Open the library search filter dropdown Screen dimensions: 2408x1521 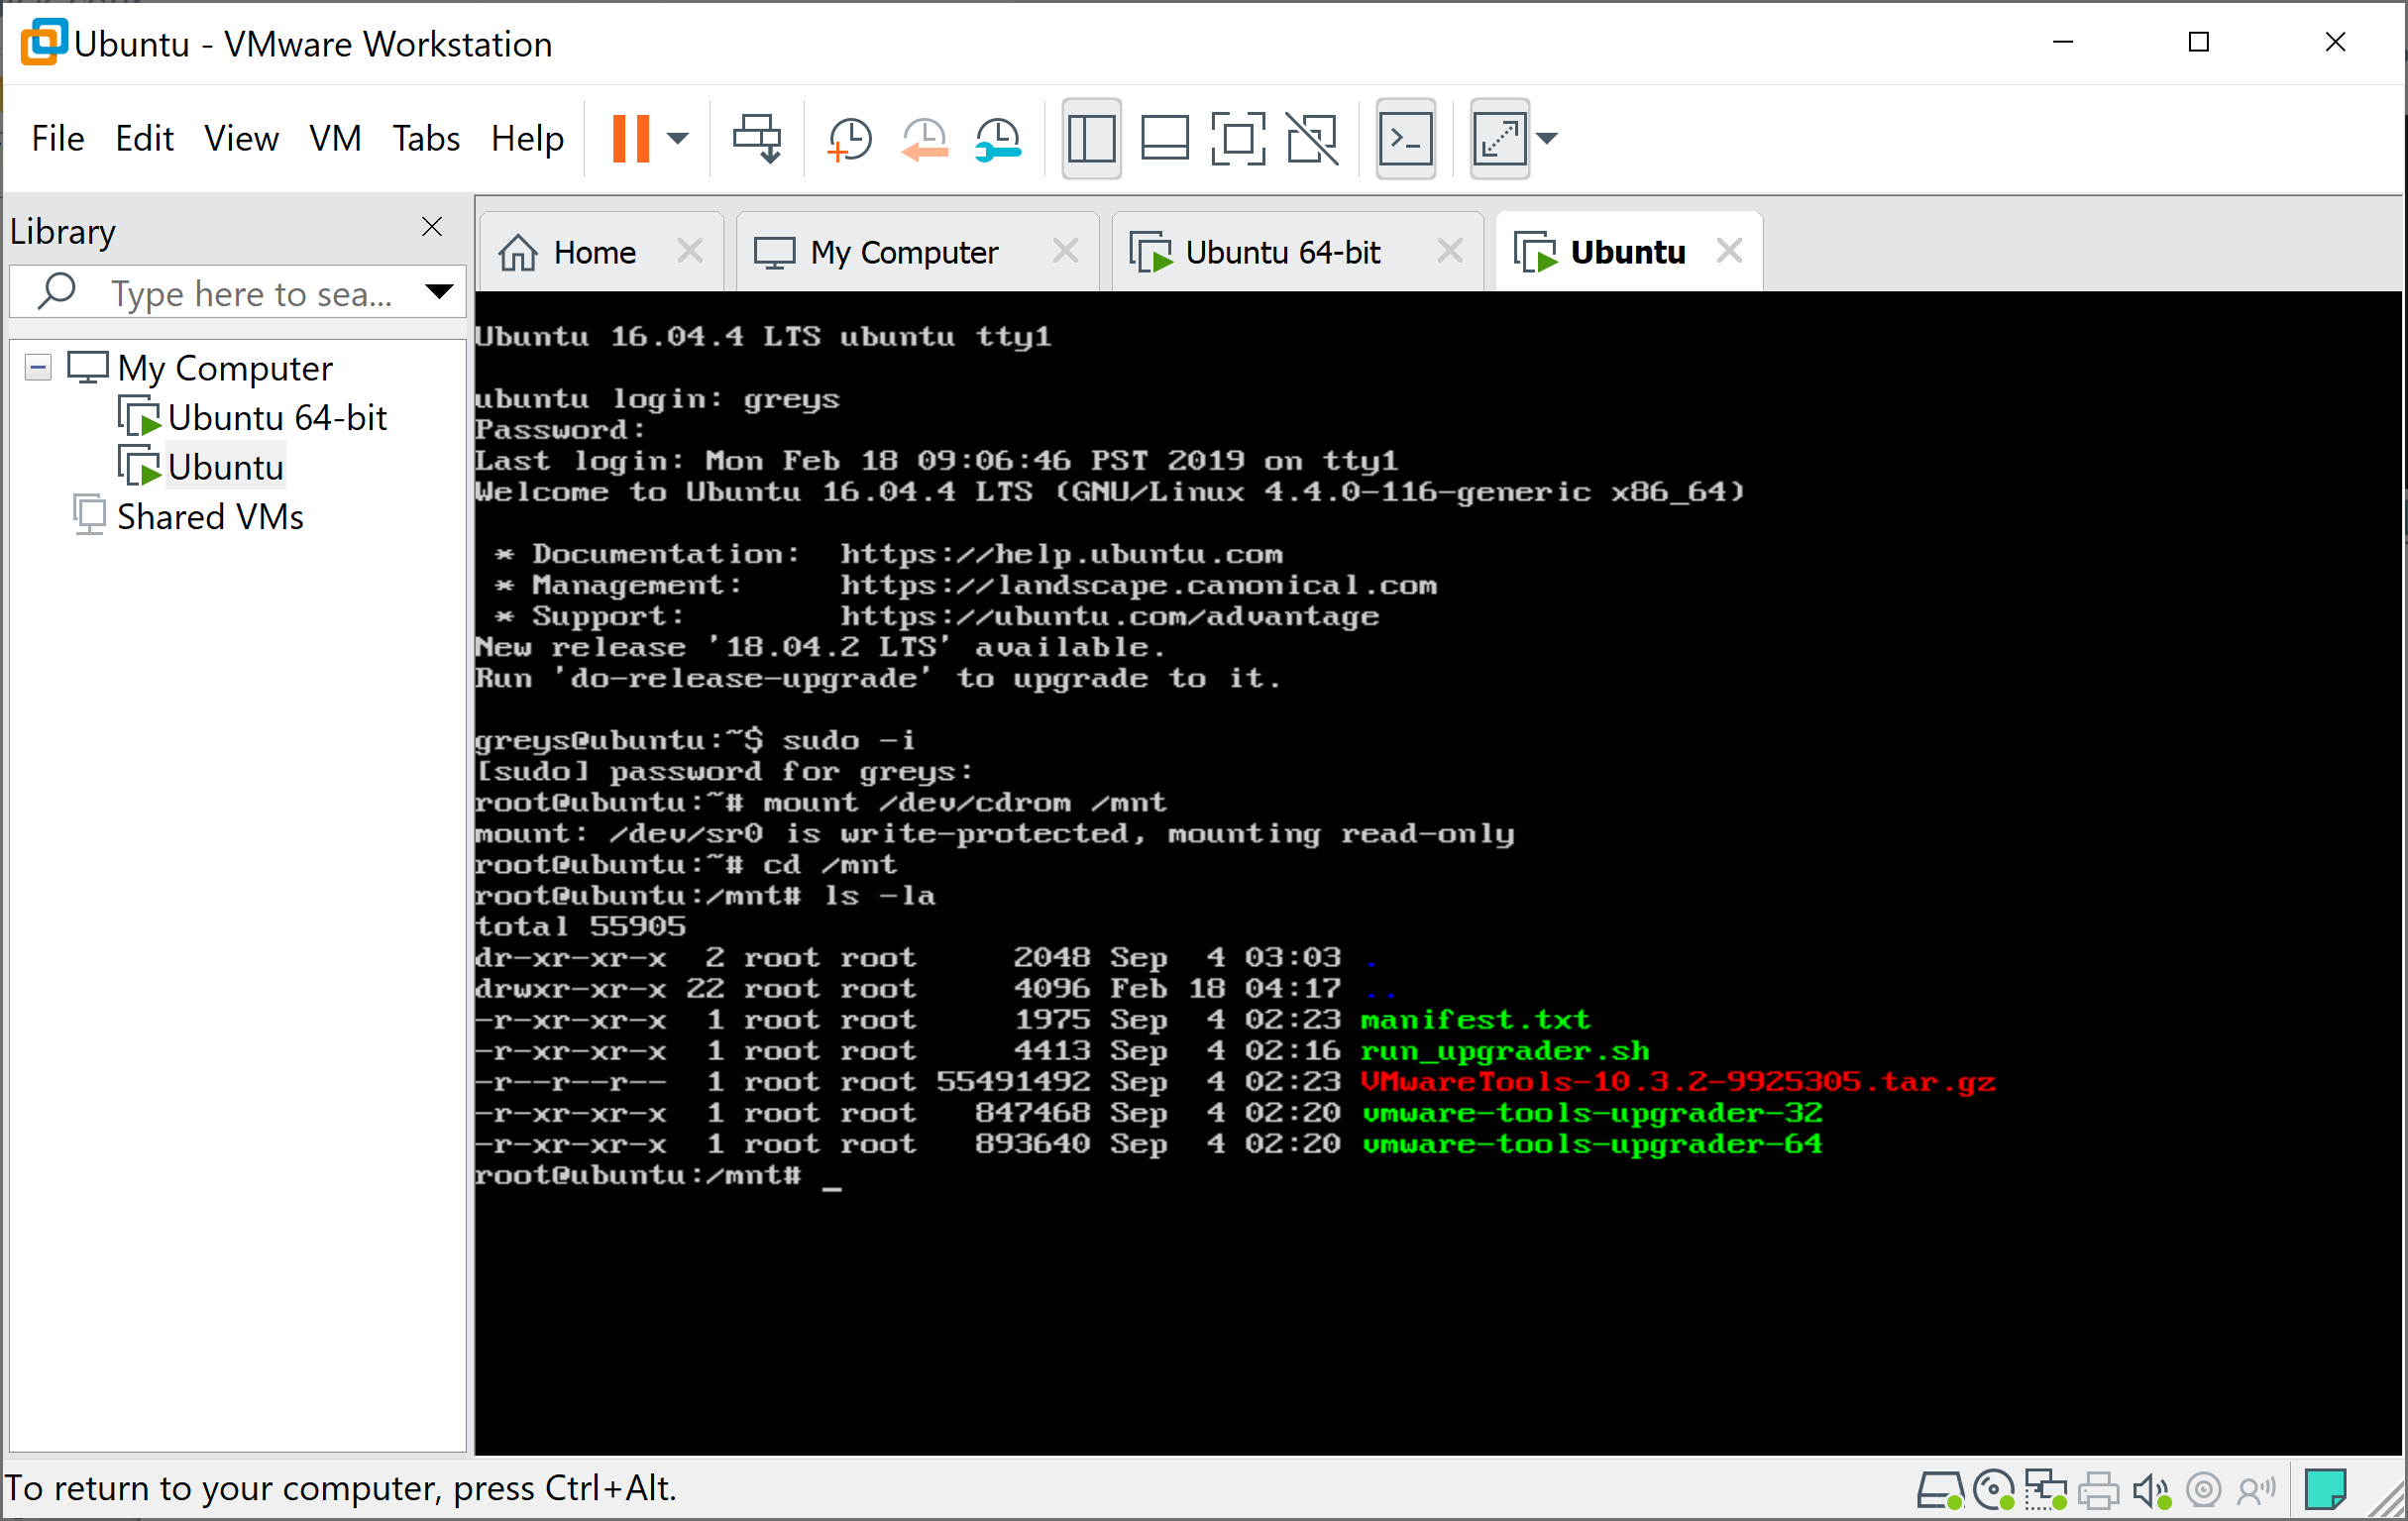click(x=439, y=292)
